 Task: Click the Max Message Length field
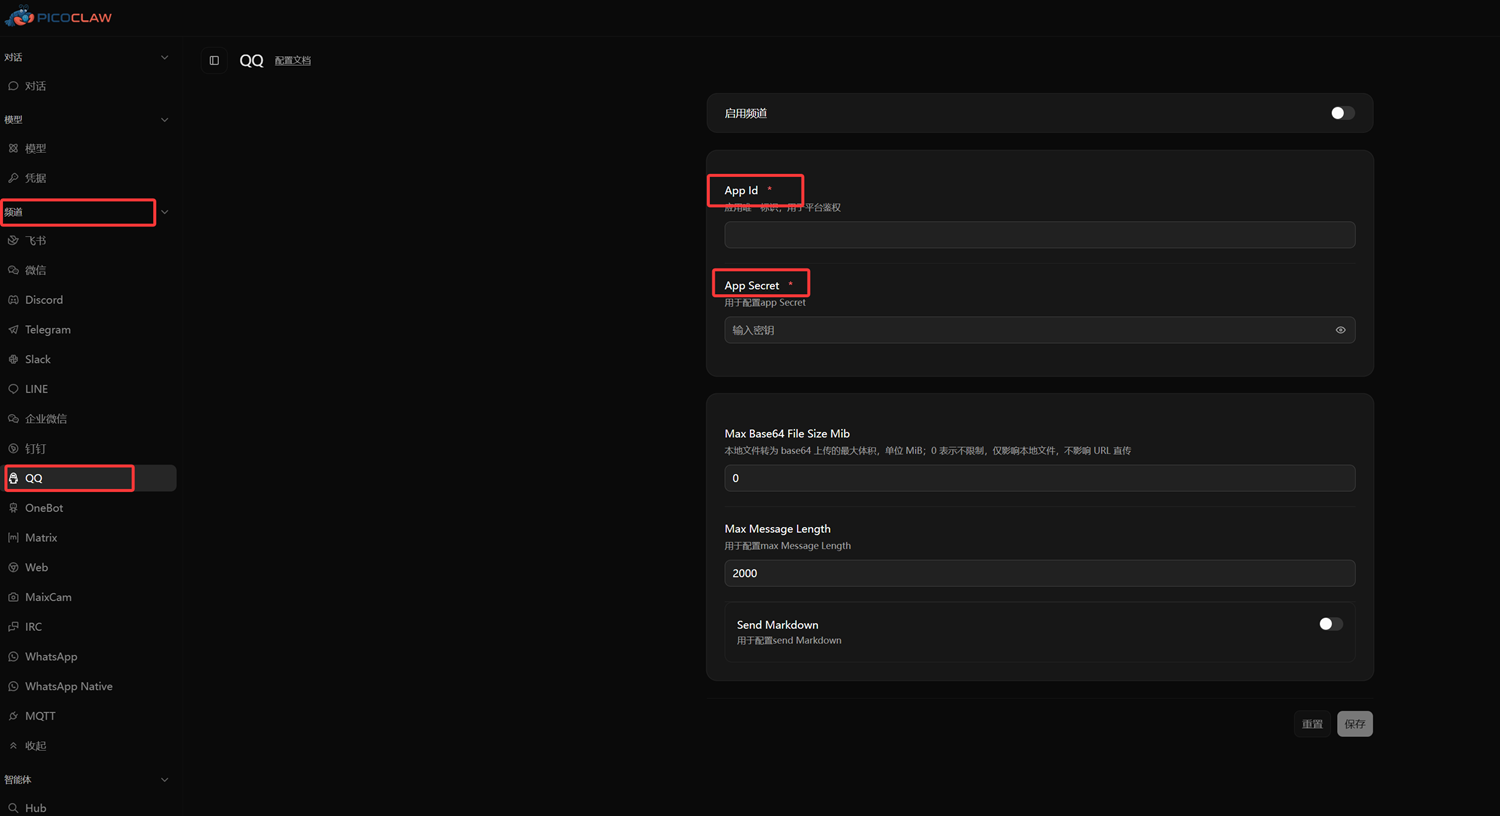[1040, 573]
